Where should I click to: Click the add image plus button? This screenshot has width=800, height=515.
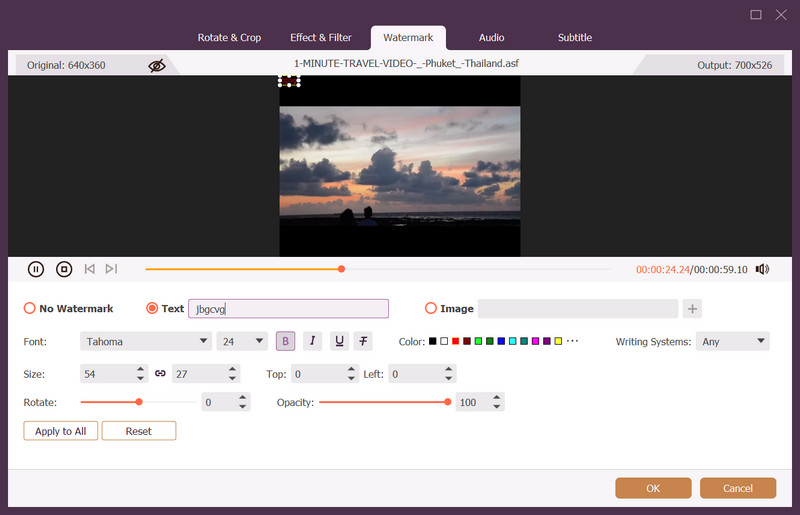(x=693, y=309)
